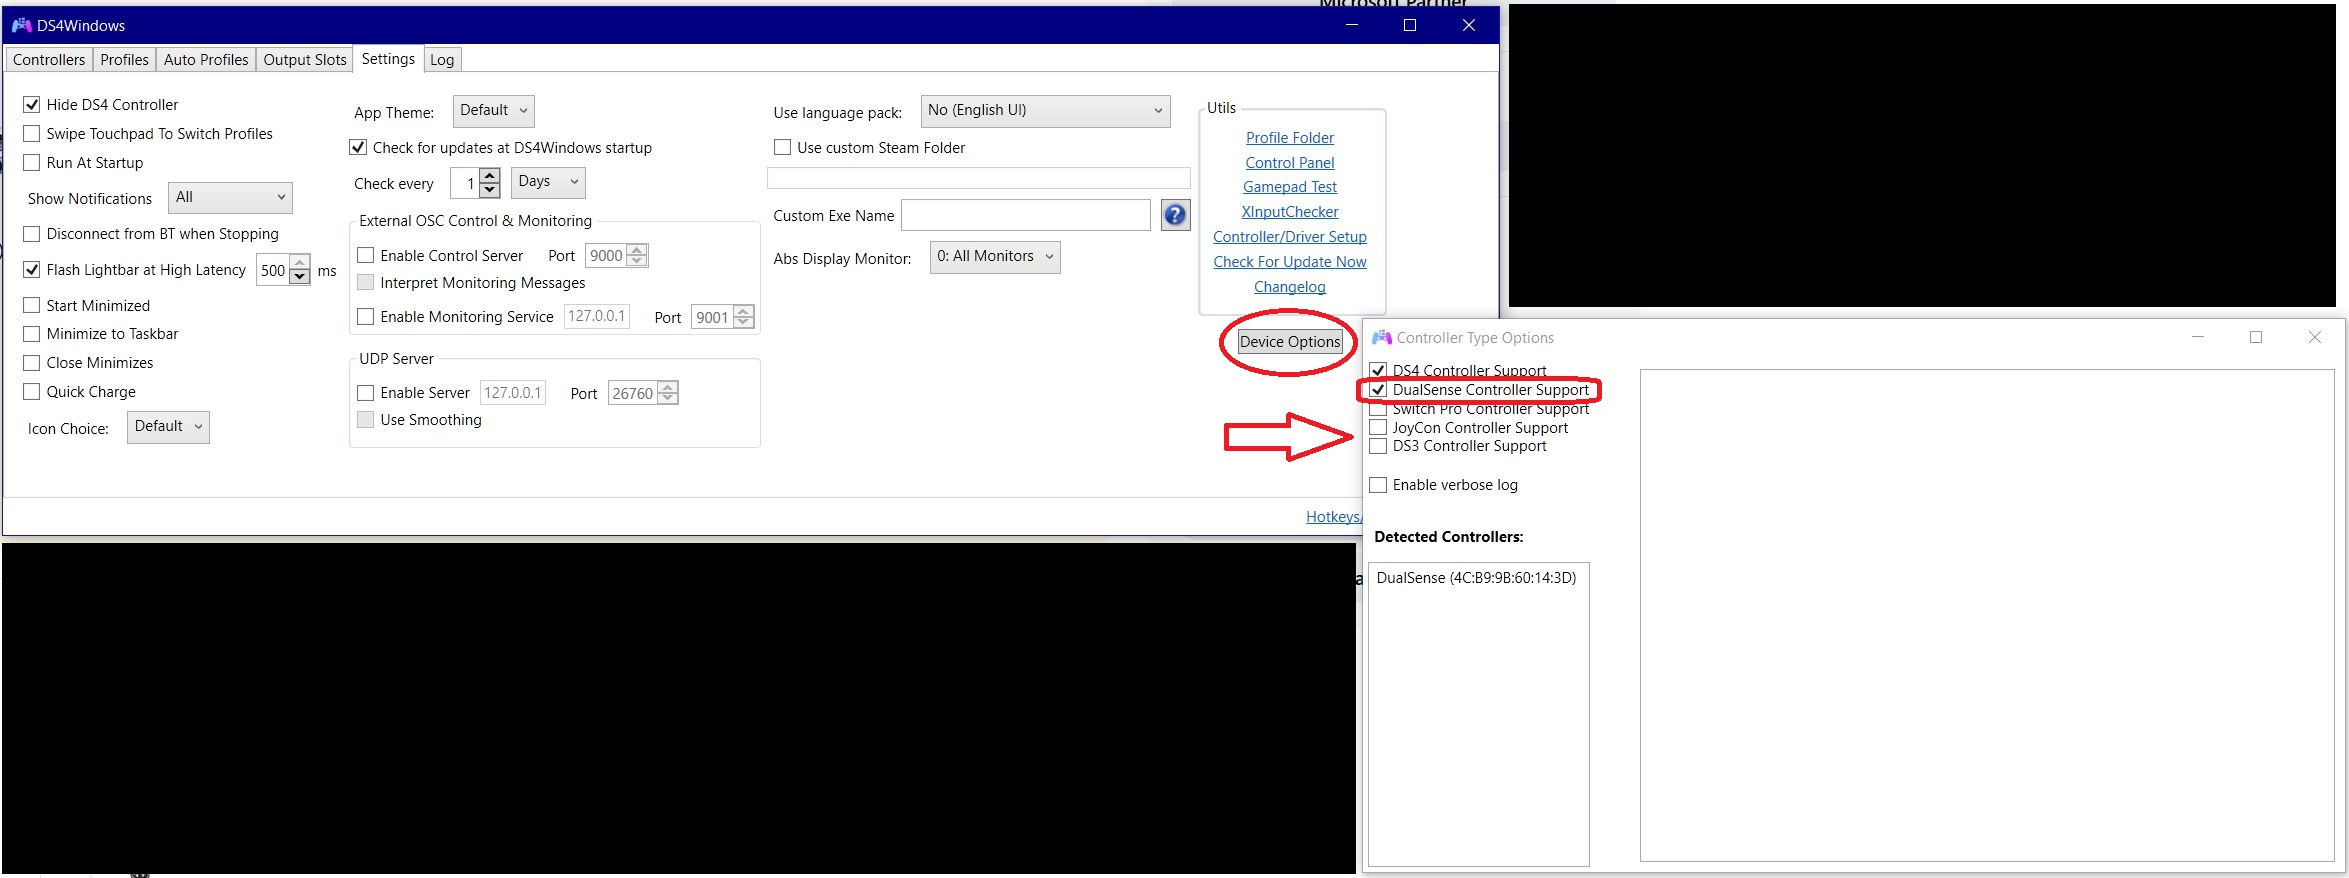Maximize the Controller Type Options window
2349x878 pixels.
(x=2256, y=337)
